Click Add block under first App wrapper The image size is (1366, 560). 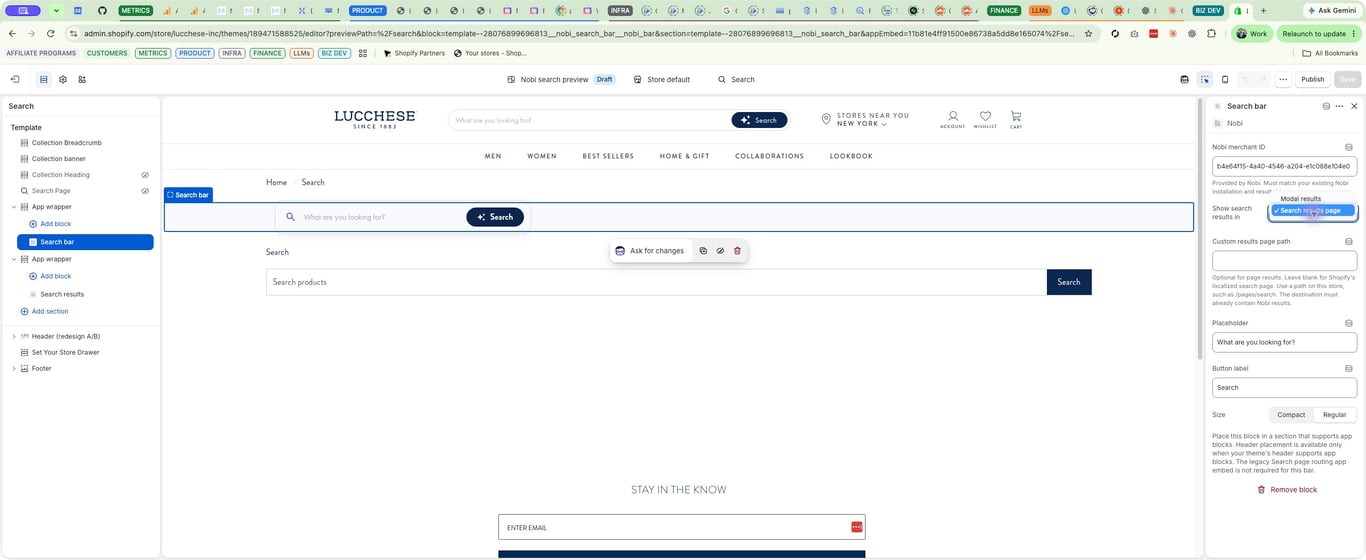50,224
